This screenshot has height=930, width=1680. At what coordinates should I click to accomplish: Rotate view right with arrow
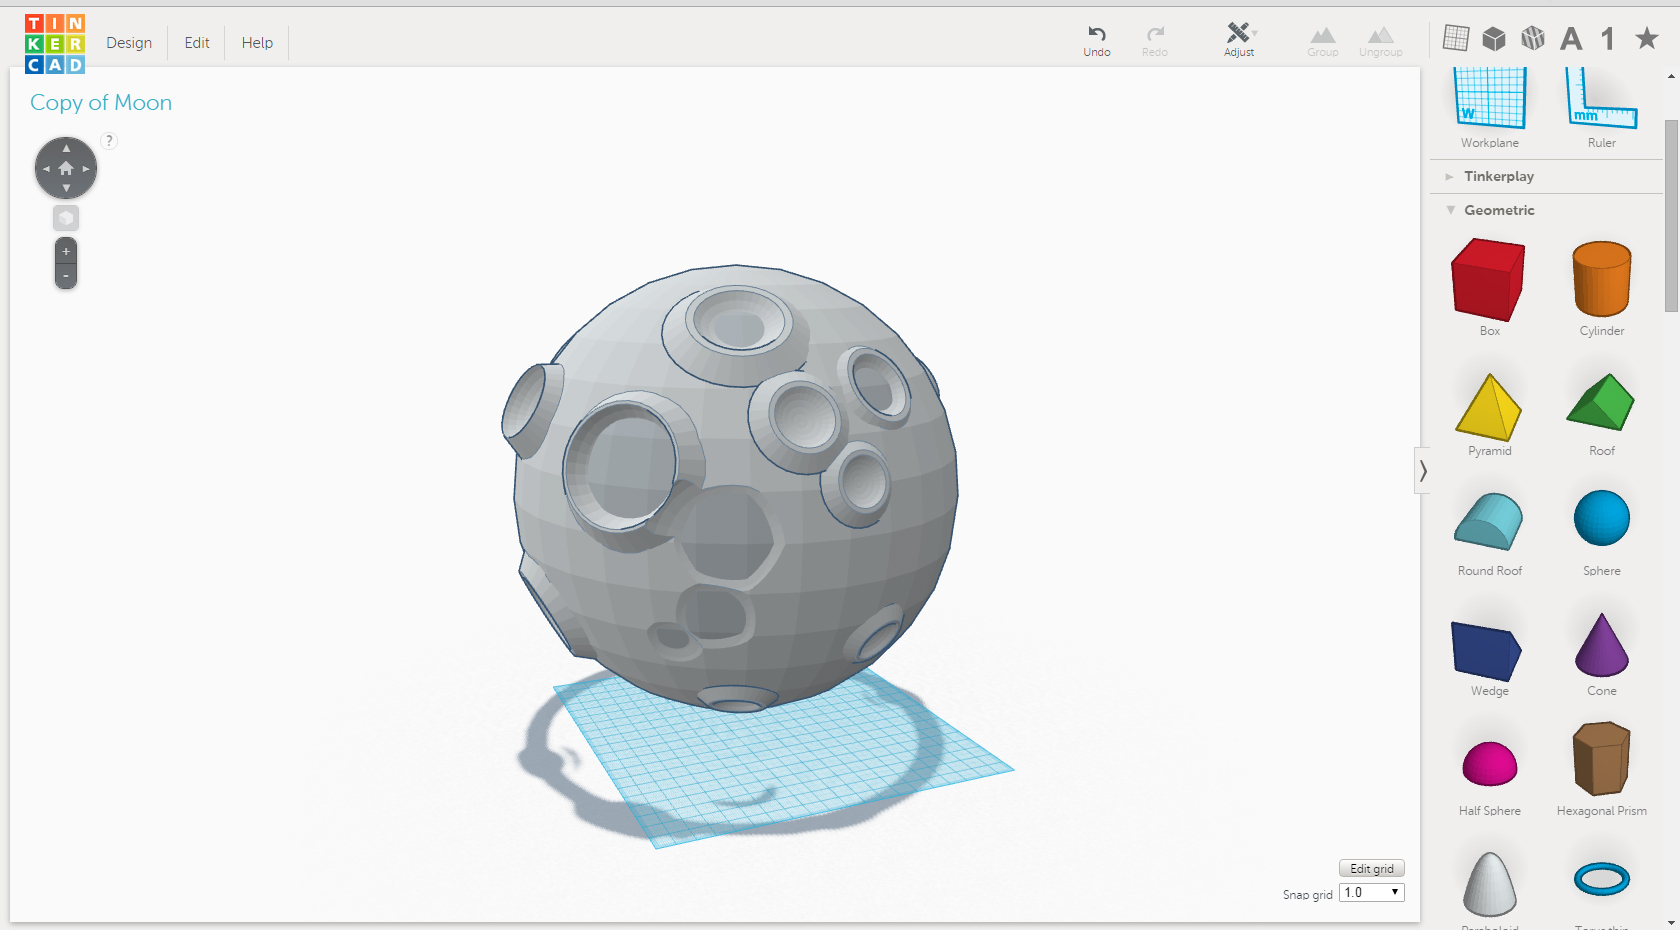point(86,169)
